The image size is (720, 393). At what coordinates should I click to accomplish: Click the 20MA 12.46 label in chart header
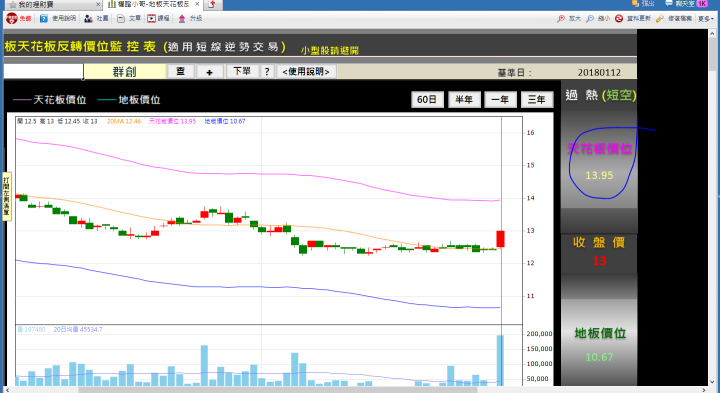click(124, 121)
